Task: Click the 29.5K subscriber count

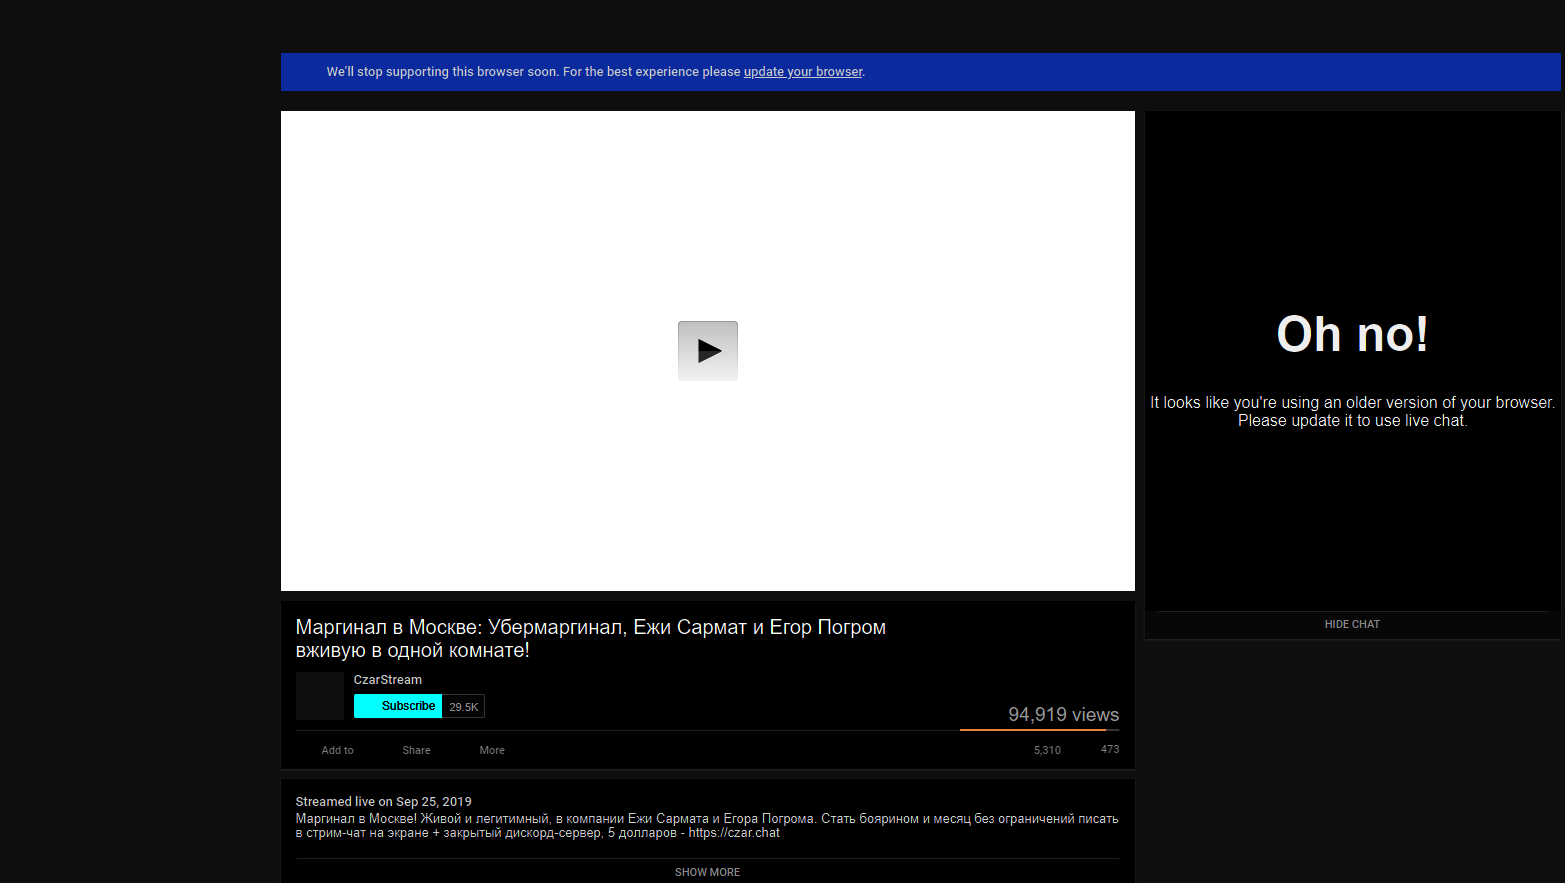Action: tap(464, 707)
